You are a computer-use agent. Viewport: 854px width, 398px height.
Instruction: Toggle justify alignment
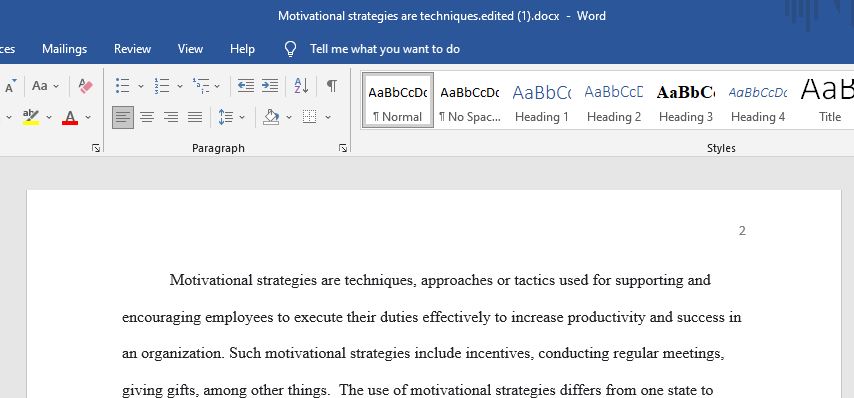coord(195,117)
